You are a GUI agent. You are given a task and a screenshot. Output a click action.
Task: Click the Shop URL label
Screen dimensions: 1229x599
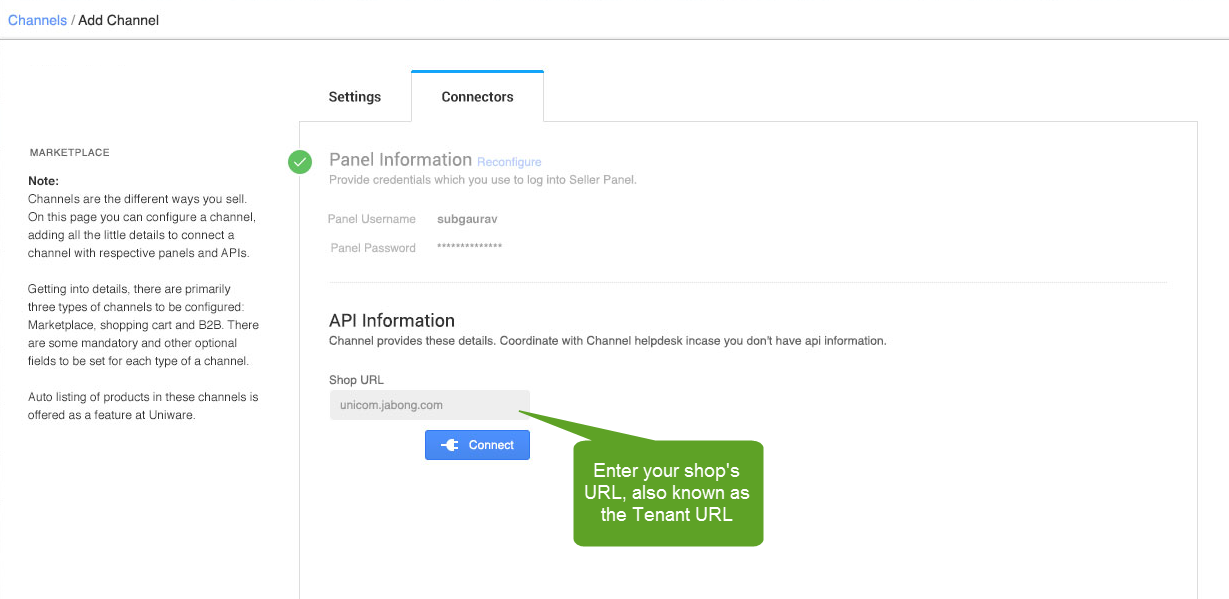pyautogui.click(x=356, y=380)
